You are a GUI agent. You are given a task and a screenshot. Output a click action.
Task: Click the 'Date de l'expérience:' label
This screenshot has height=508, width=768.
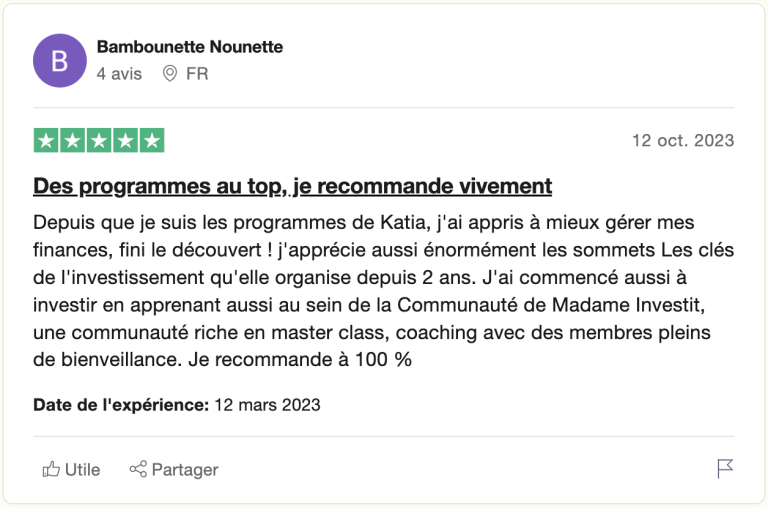tap(121, 405)
